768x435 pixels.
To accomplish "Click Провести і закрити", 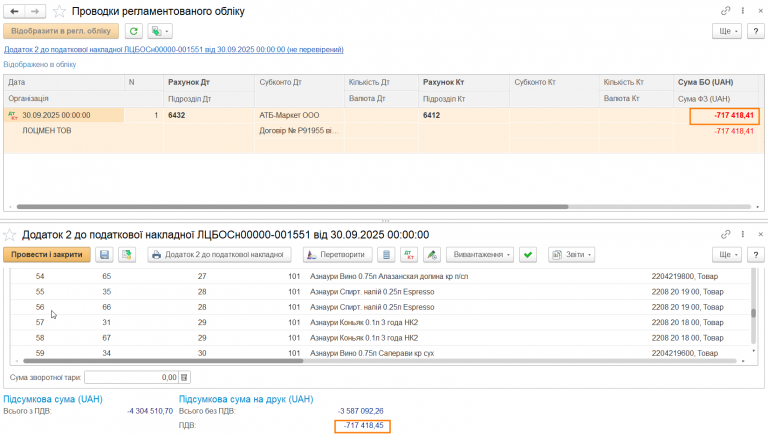I will [47, 255].
